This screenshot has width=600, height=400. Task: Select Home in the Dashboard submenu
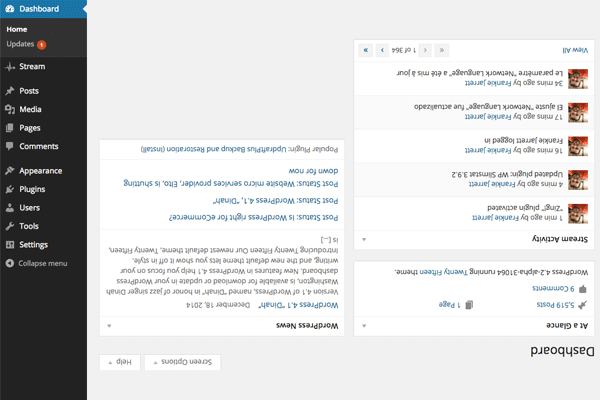(x=17, y=29)
